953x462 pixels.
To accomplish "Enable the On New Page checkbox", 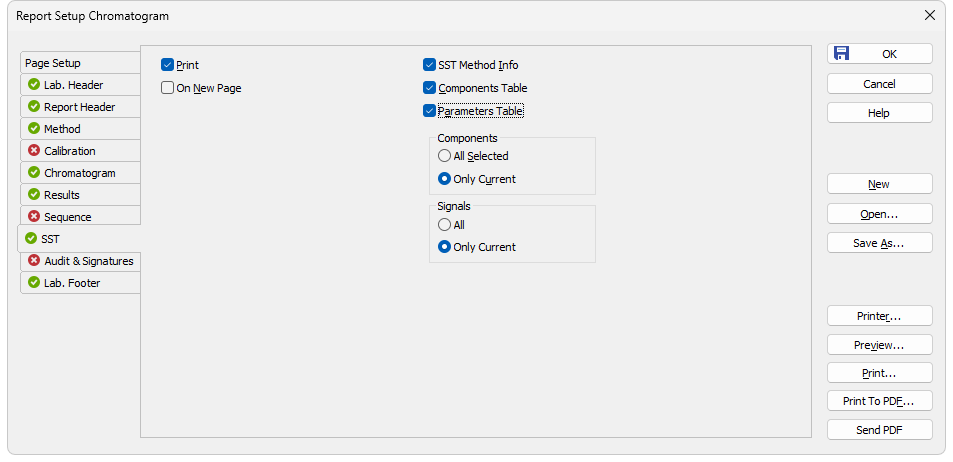I will (x=168, y=88).
